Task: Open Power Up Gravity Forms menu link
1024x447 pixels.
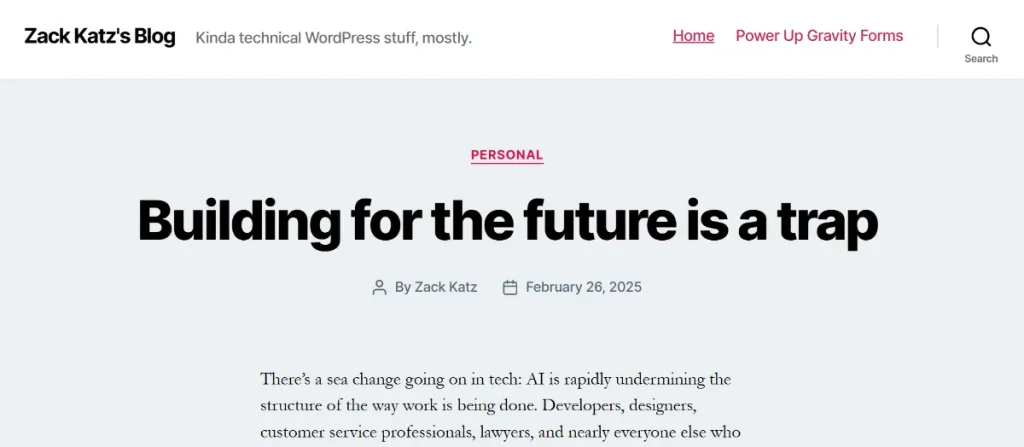Action: coord(819,36)
